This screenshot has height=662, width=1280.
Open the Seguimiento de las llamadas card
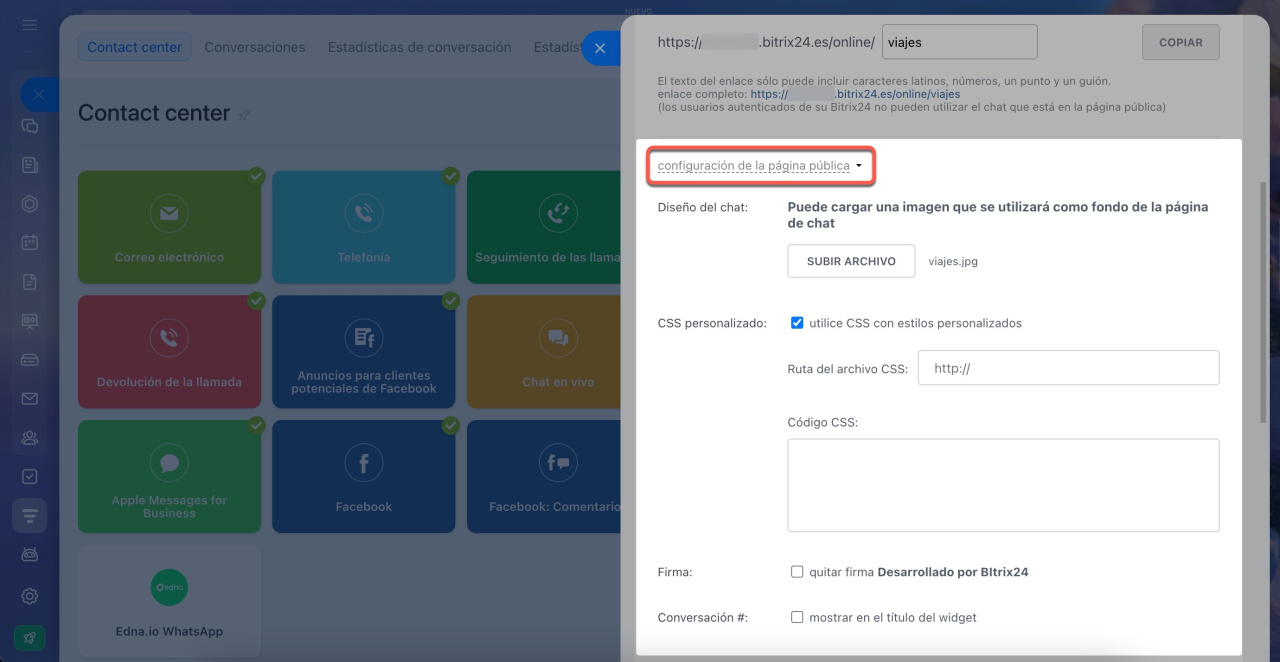pos(544,227)
